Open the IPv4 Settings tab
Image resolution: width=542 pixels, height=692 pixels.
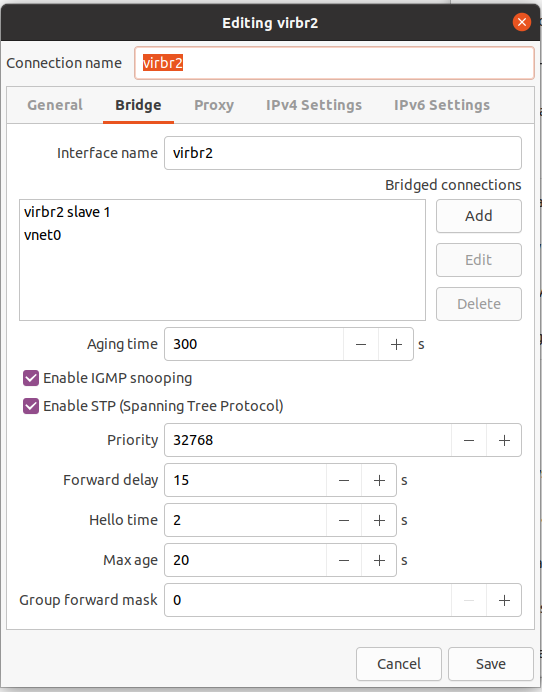314,105
